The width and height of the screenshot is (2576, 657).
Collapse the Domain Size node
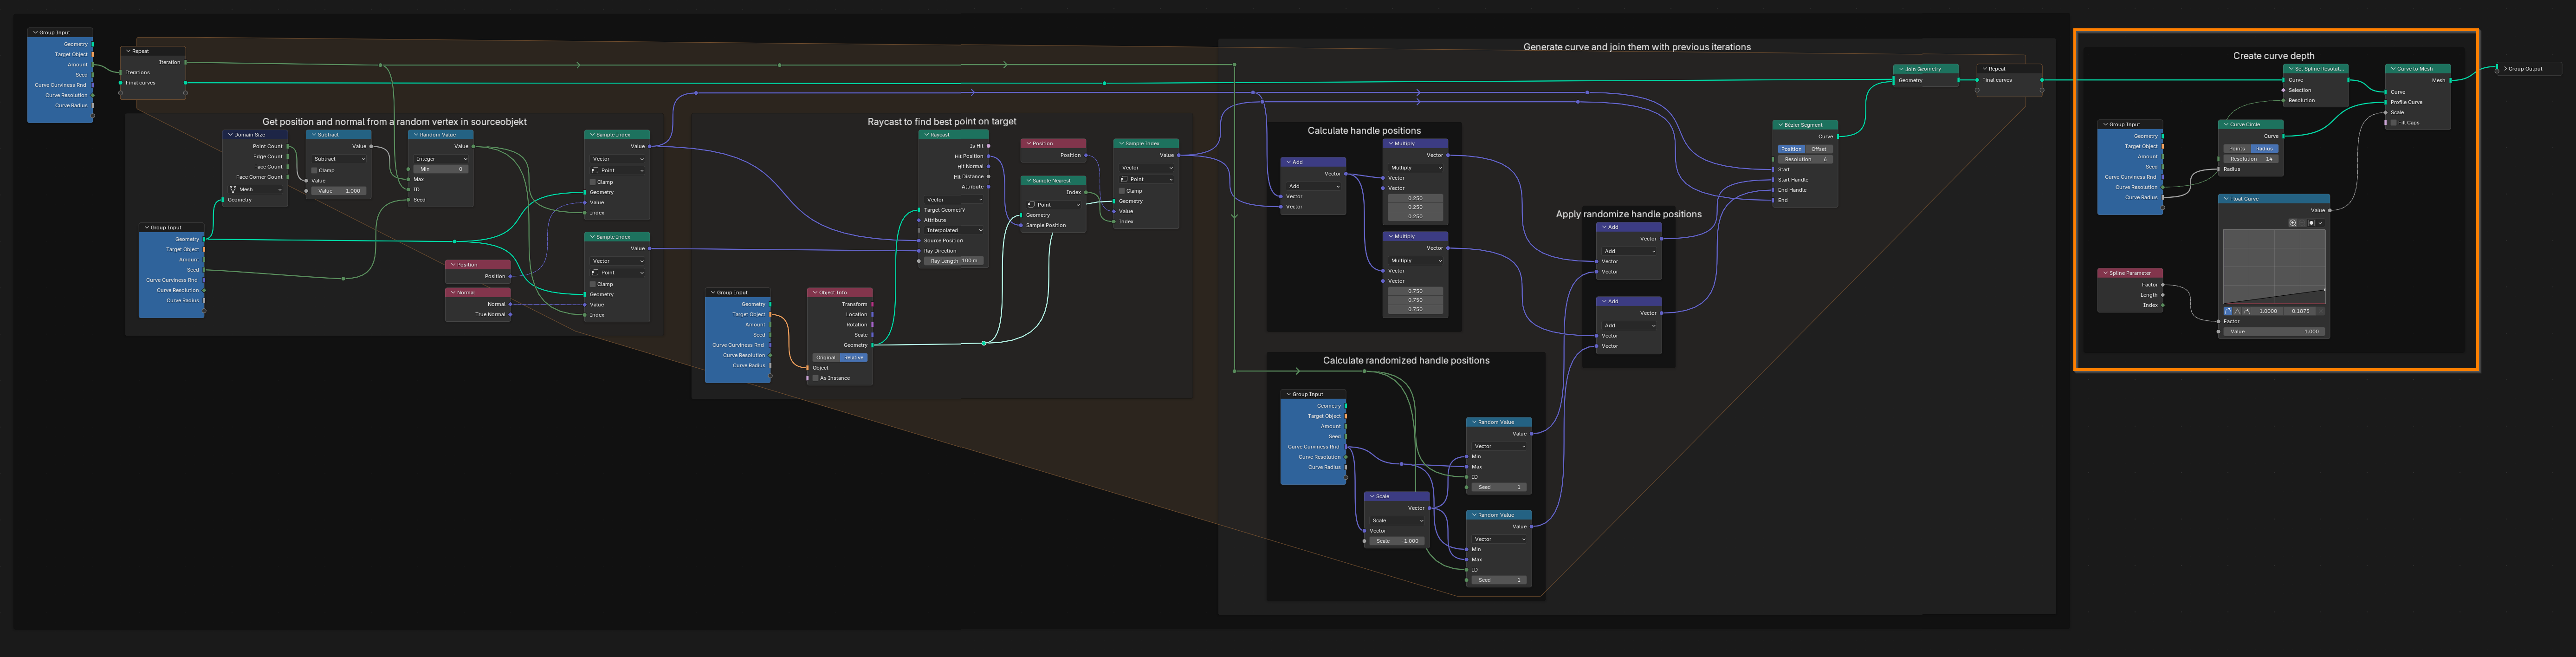pos(231,134)
